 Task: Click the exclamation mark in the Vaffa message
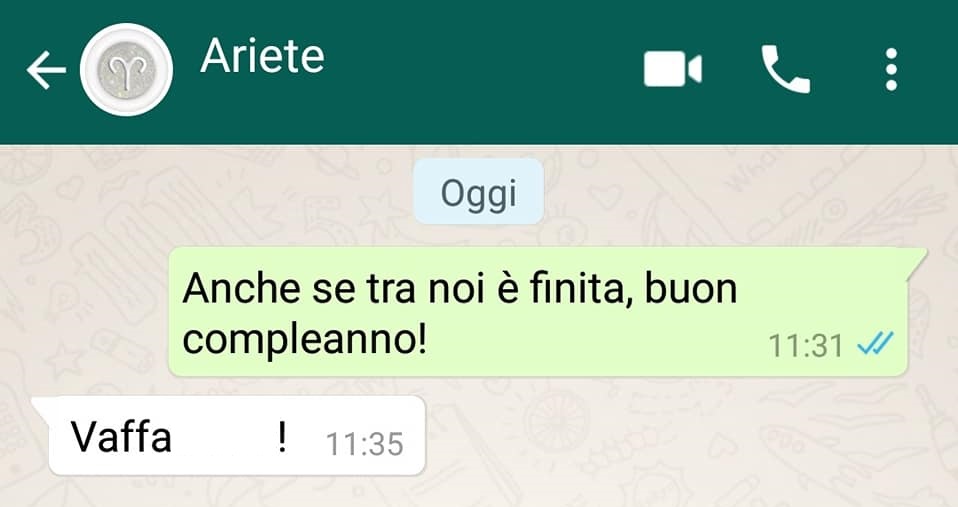(x=282, y=437)
